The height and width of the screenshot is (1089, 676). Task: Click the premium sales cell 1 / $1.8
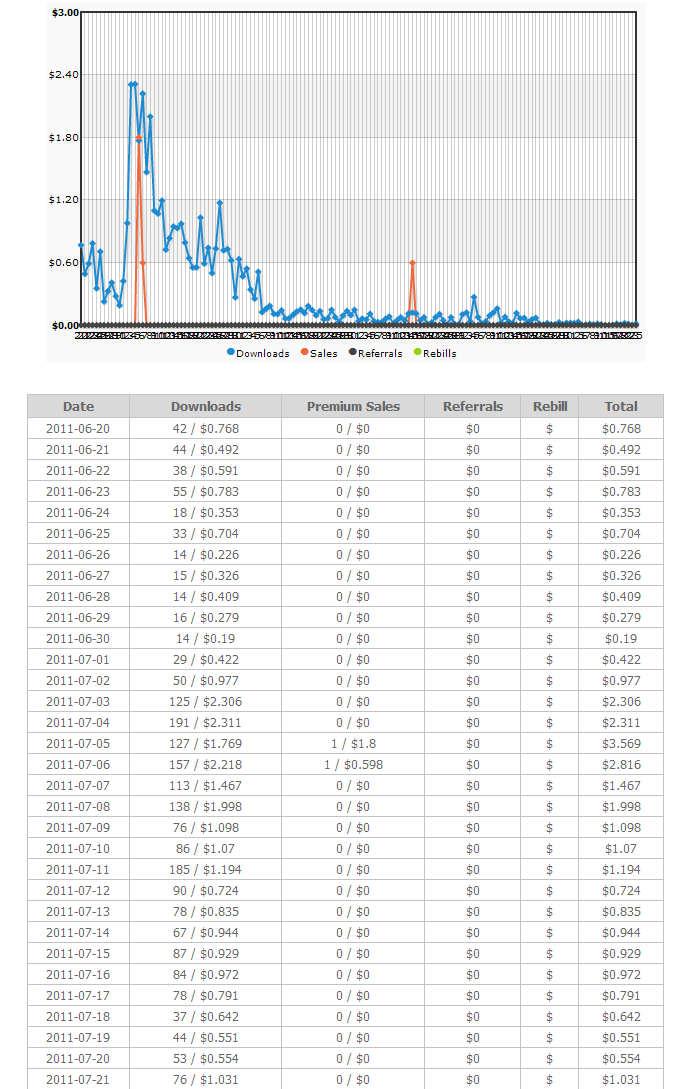tap(353, 743)
